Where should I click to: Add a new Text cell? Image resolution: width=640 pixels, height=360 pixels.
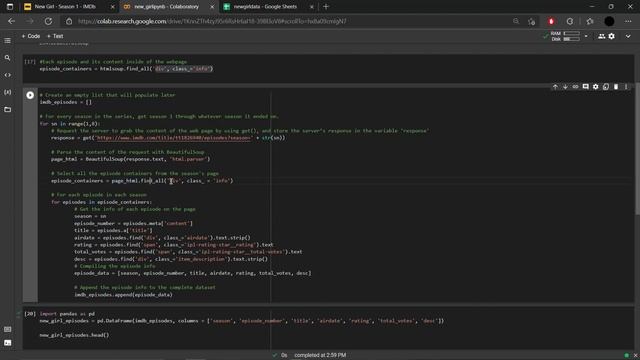pos(55,36)
